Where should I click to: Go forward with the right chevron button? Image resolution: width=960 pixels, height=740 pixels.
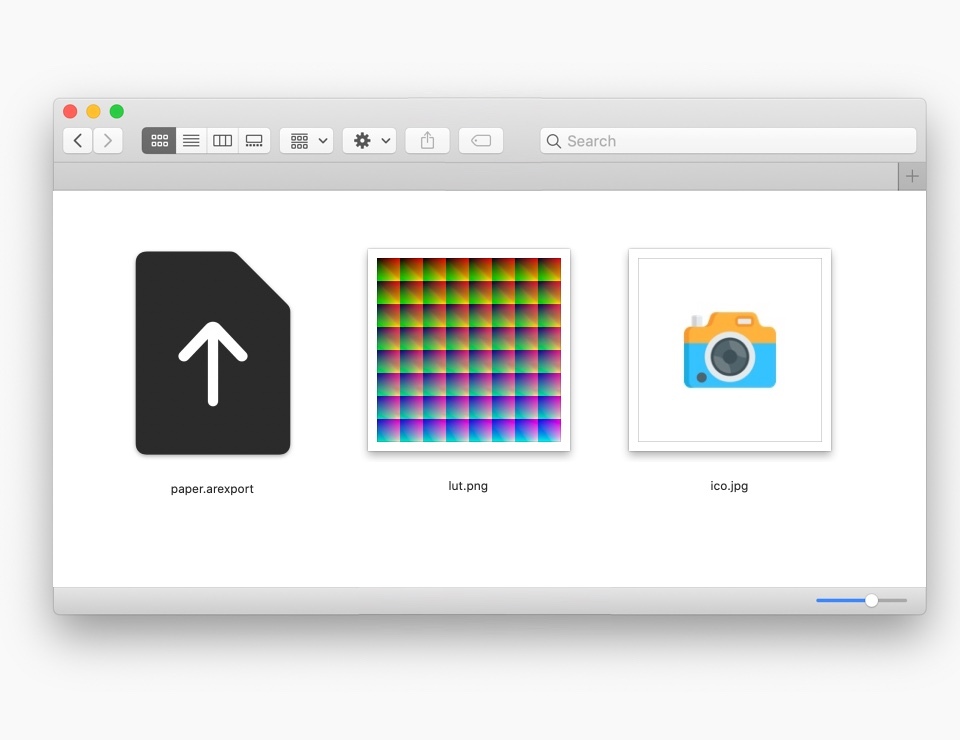pos(108,141)
